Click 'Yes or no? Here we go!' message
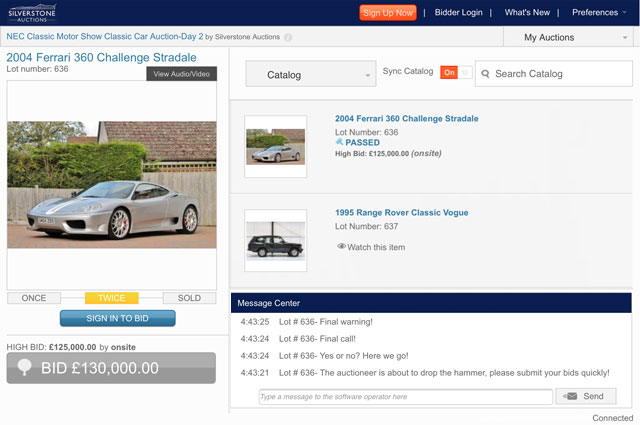The image size is (640, 425). [344, 356]
